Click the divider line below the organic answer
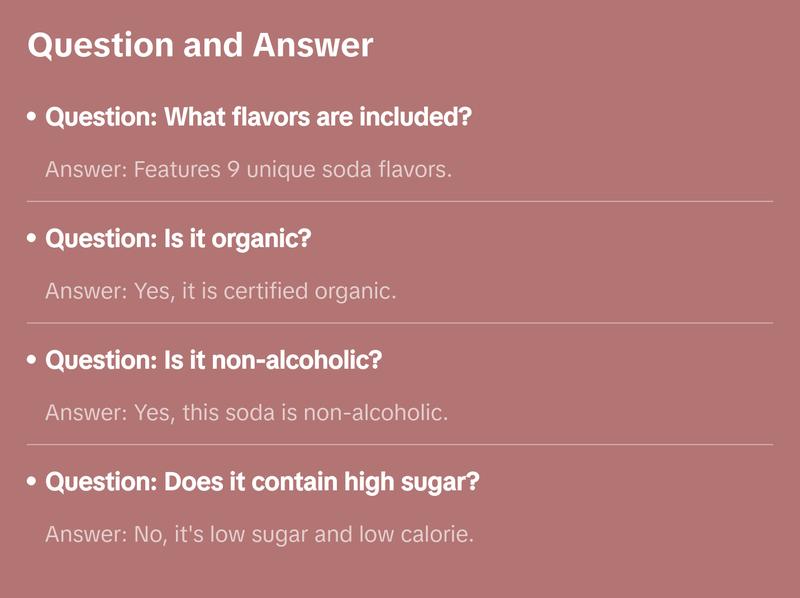 tap(400, 323)
